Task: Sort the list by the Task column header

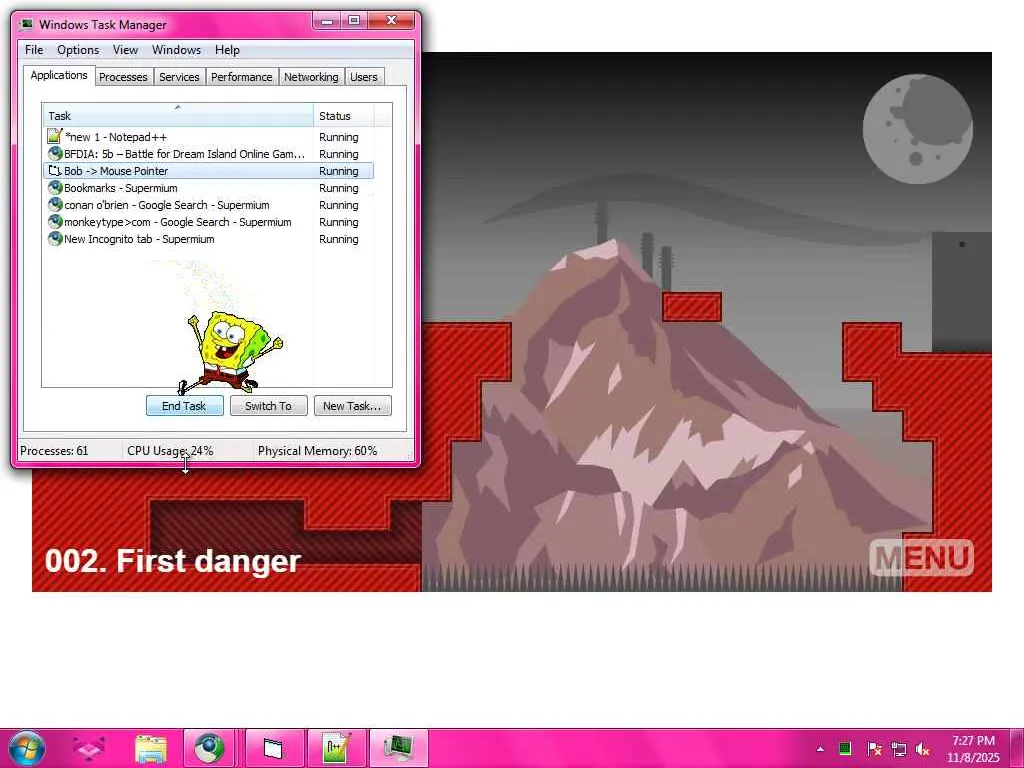Action: (178, 116)
